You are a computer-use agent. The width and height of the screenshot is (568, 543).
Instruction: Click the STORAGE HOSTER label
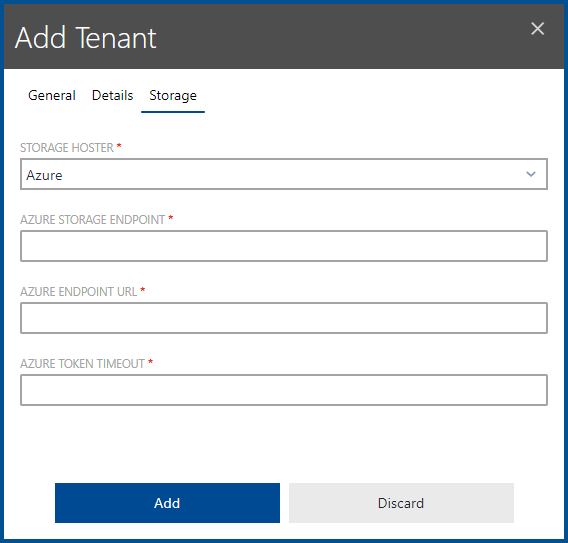[x=67, y=148]
